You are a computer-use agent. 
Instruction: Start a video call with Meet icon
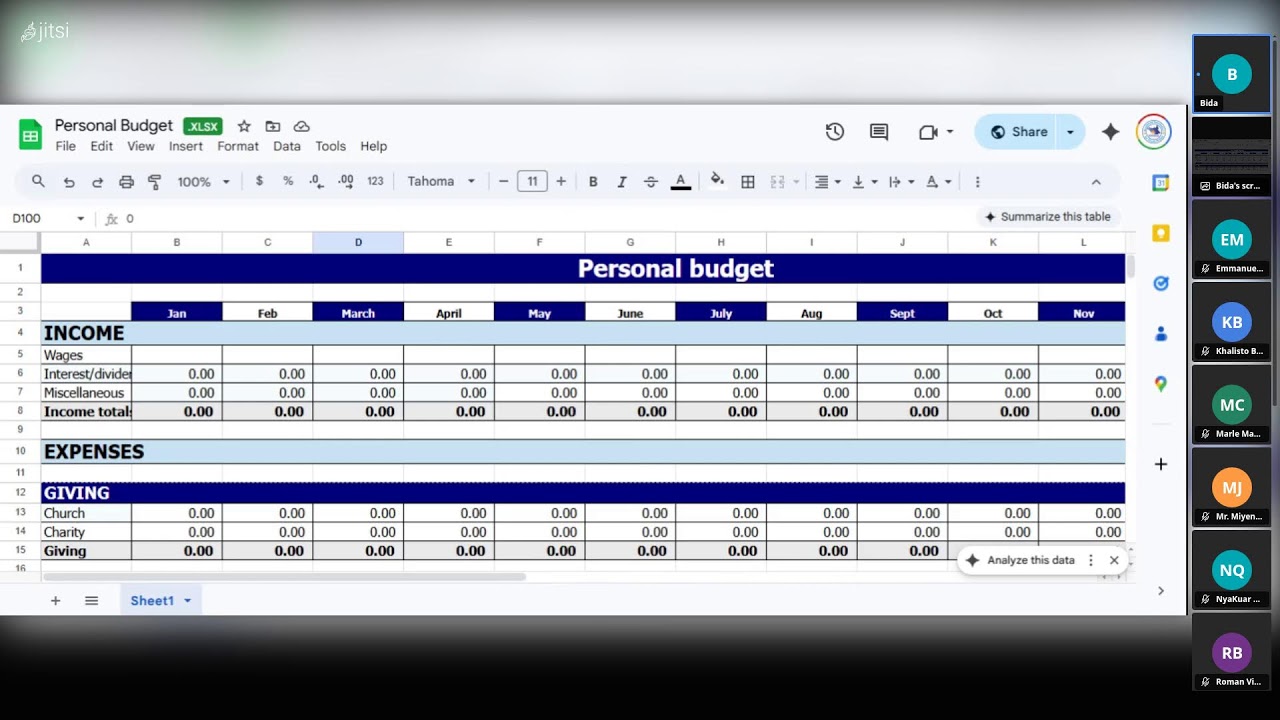click(928, 132)
